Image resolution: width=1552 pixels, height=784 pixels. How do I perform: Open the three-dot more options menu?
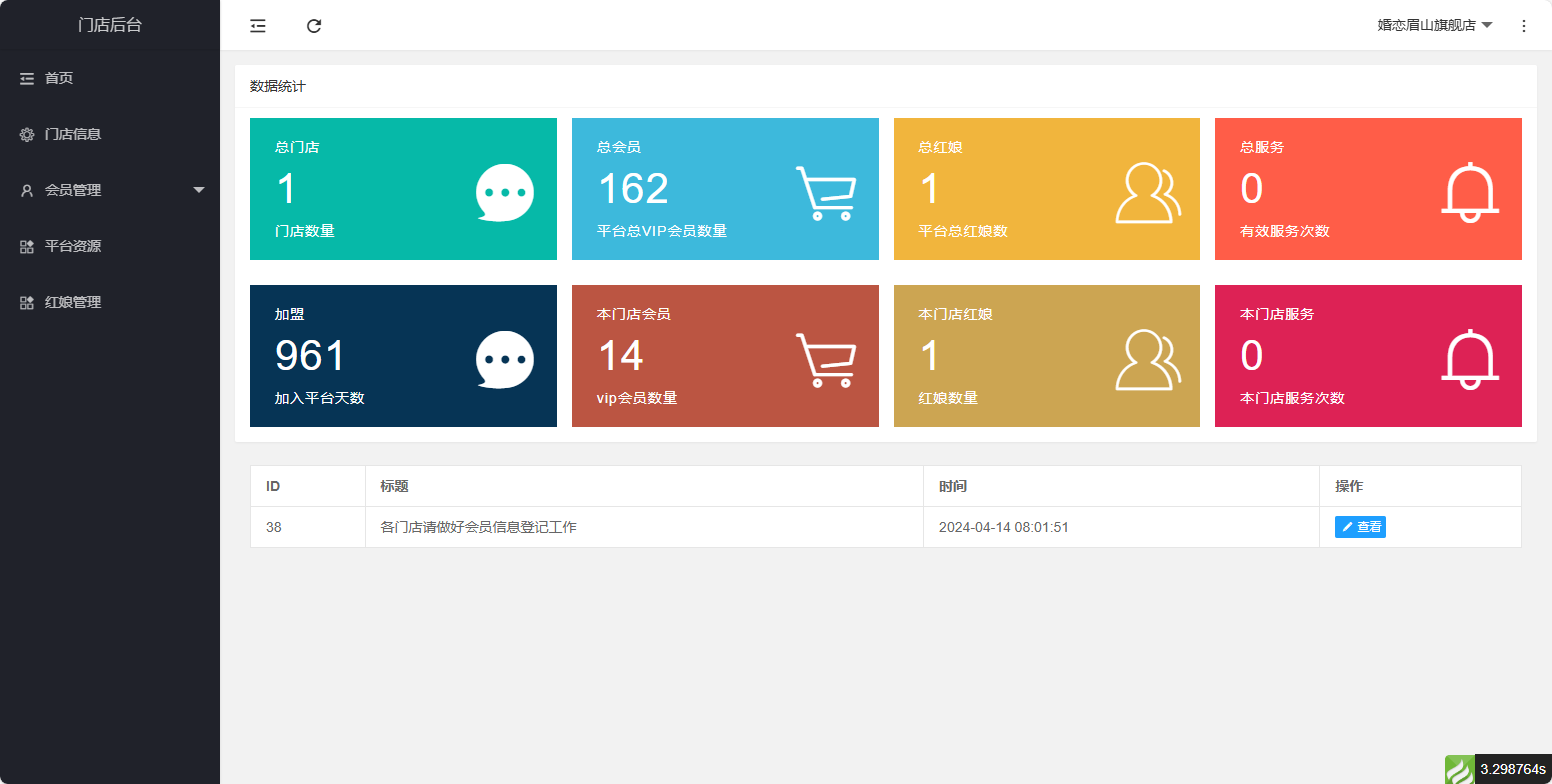coord(1523,26)
